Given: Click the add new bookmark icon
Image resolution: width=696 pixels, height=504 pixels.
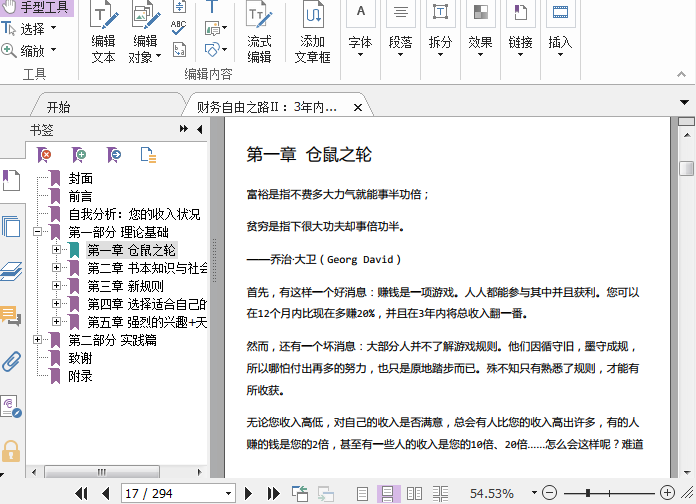Looking at the screenshot, I should [79, 154].
